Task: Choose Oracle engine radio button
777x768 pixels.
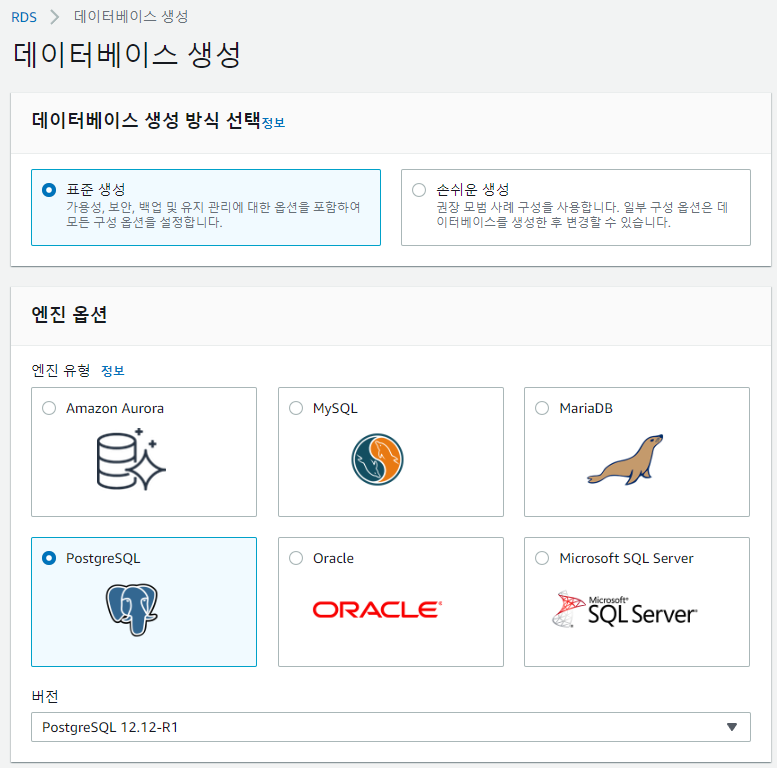Action: (296, 558)
